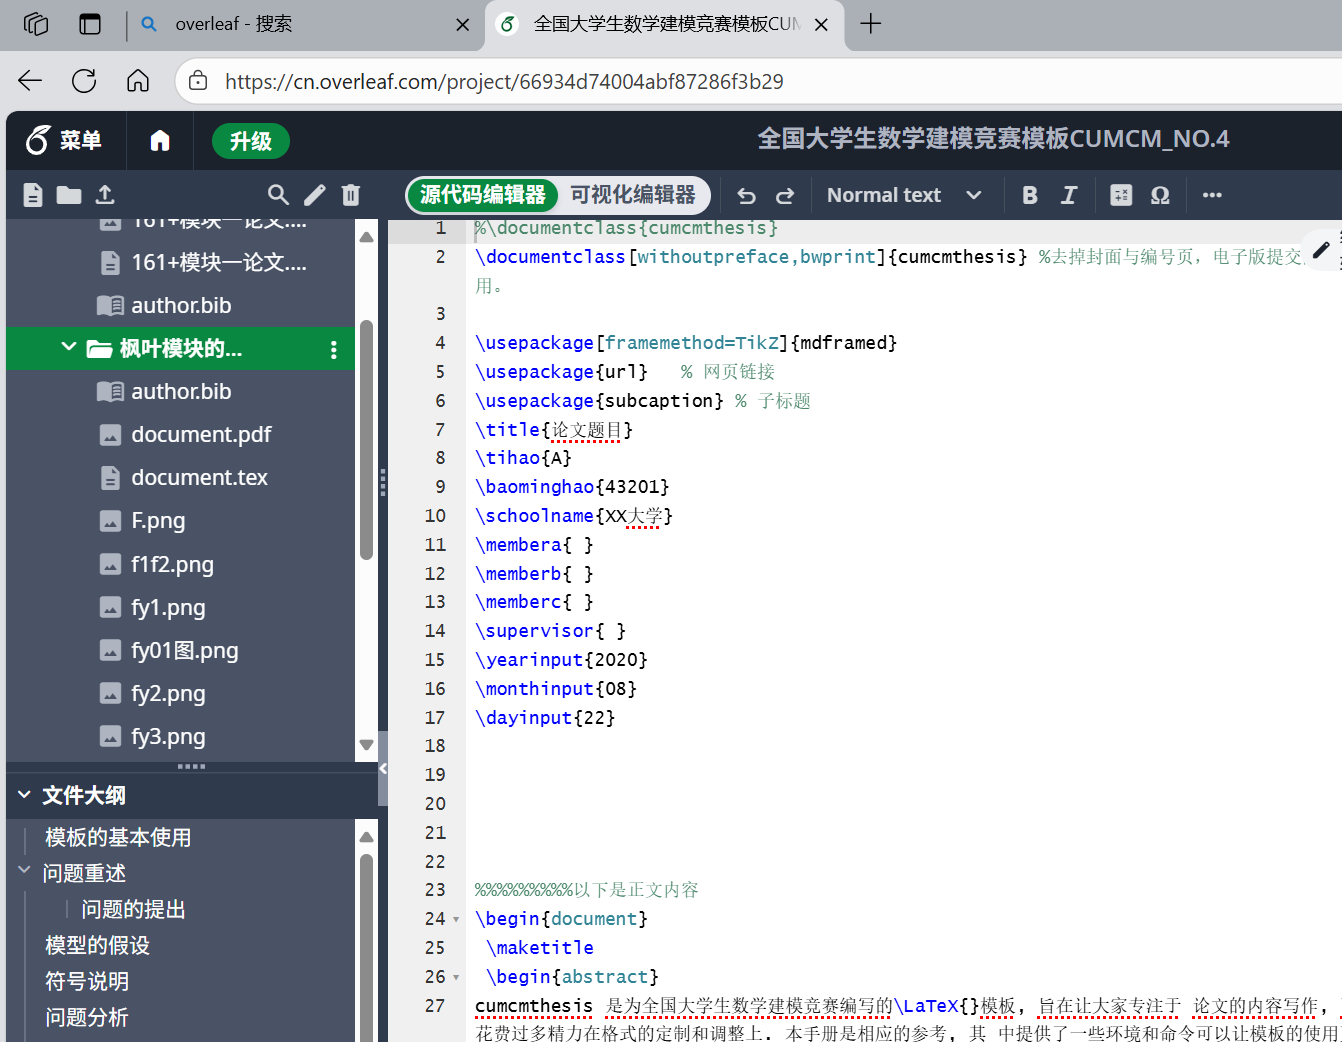Viewport: 1342px width, 1042px height.
Task: Delete selected item with trash icon
Action: [x=351, y=195]
